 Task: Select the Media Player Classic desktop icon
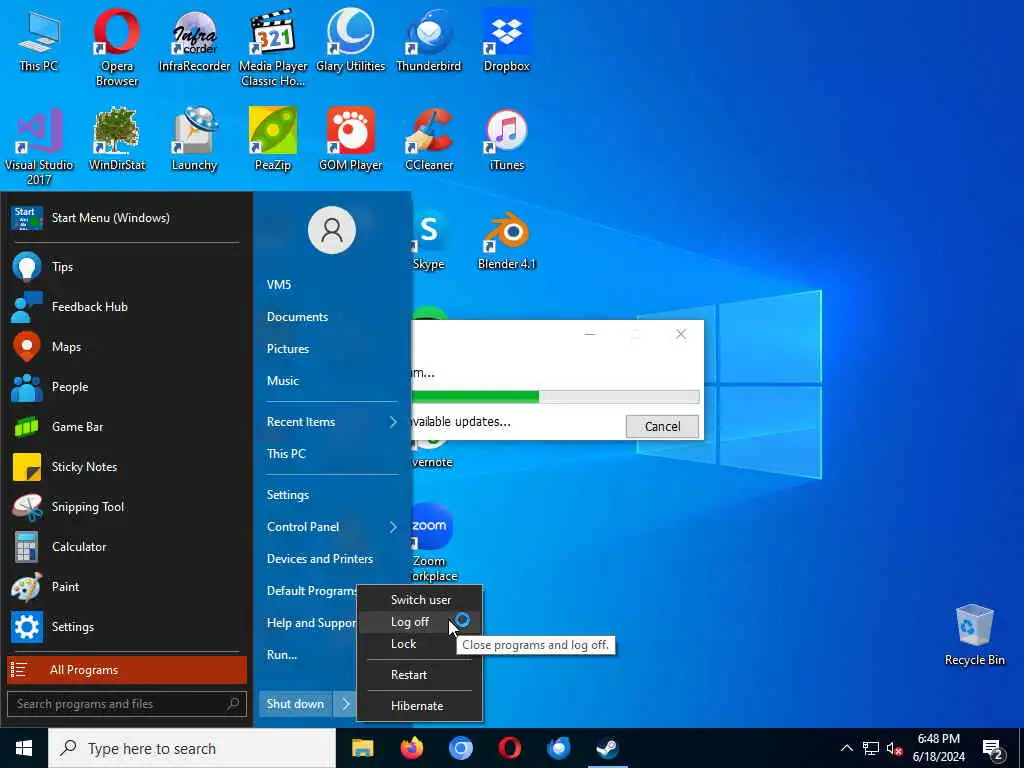273,47
